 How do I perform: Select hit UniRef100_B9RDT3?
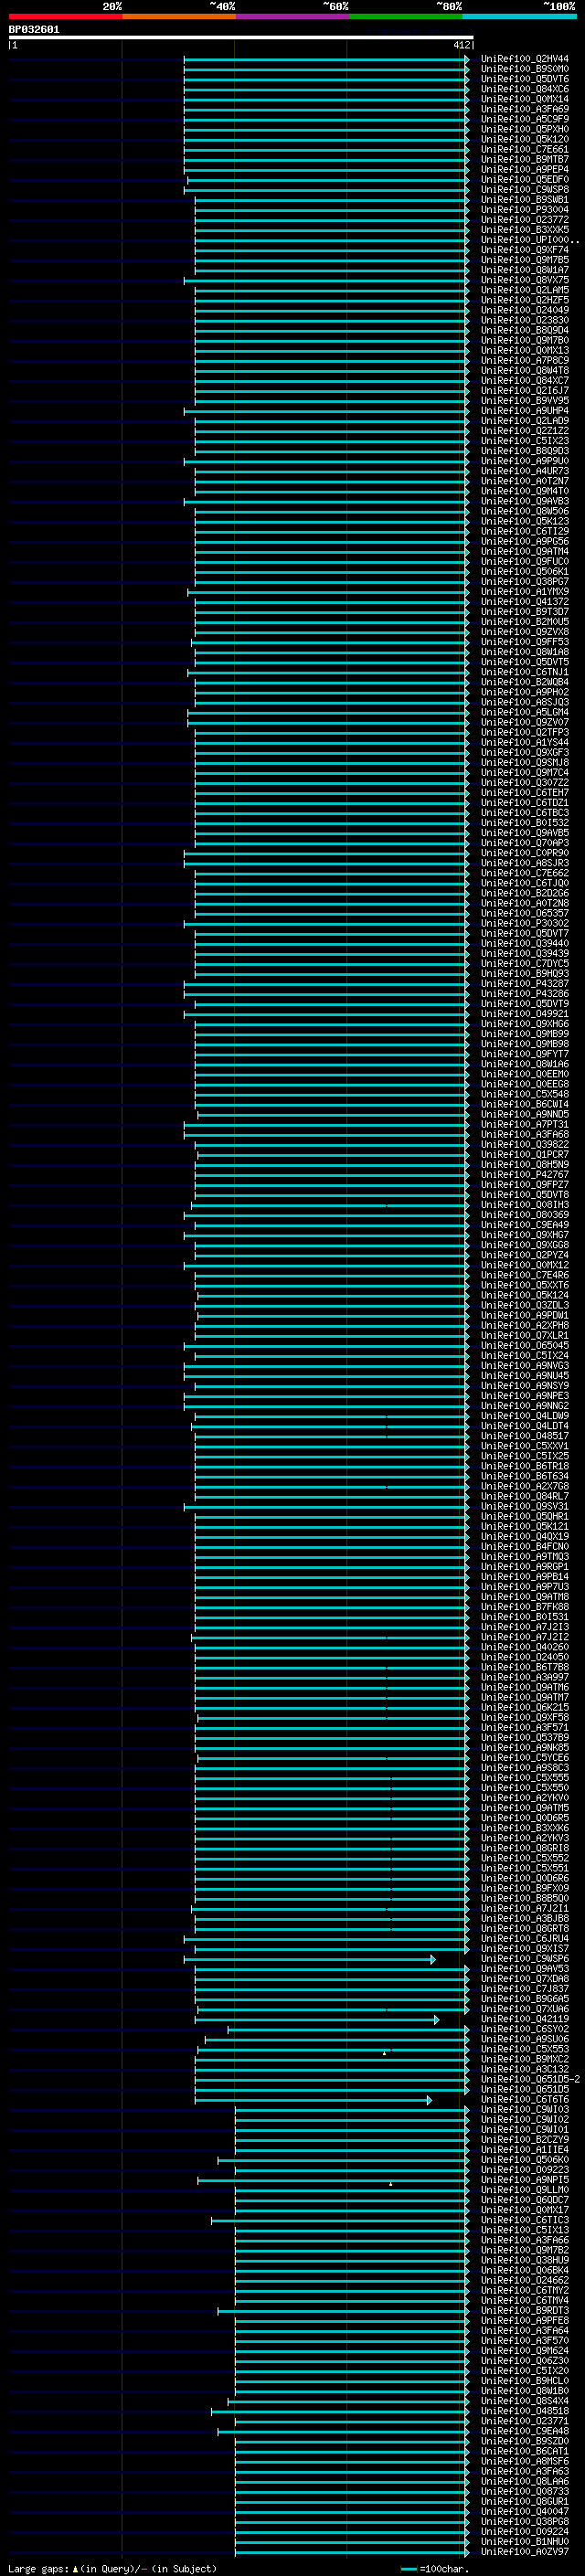tap(525, 2311)
